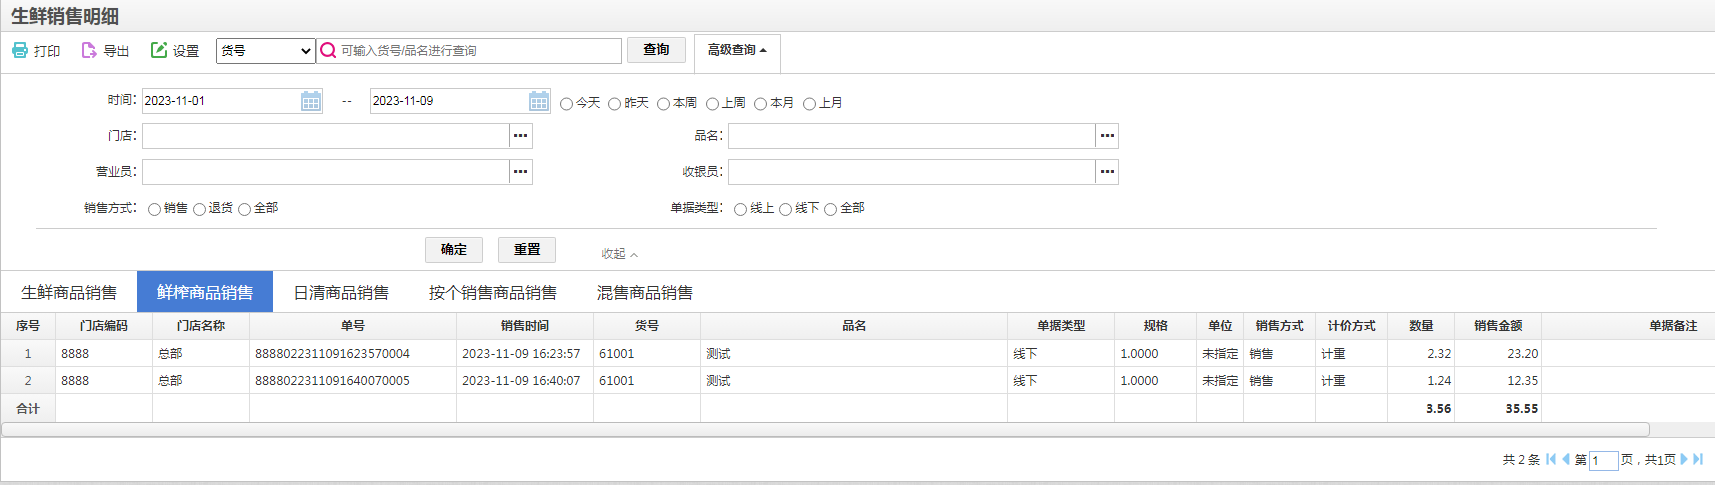Click the magnifier search icon
Screen dimensions: 1715x485
point(328,50)
